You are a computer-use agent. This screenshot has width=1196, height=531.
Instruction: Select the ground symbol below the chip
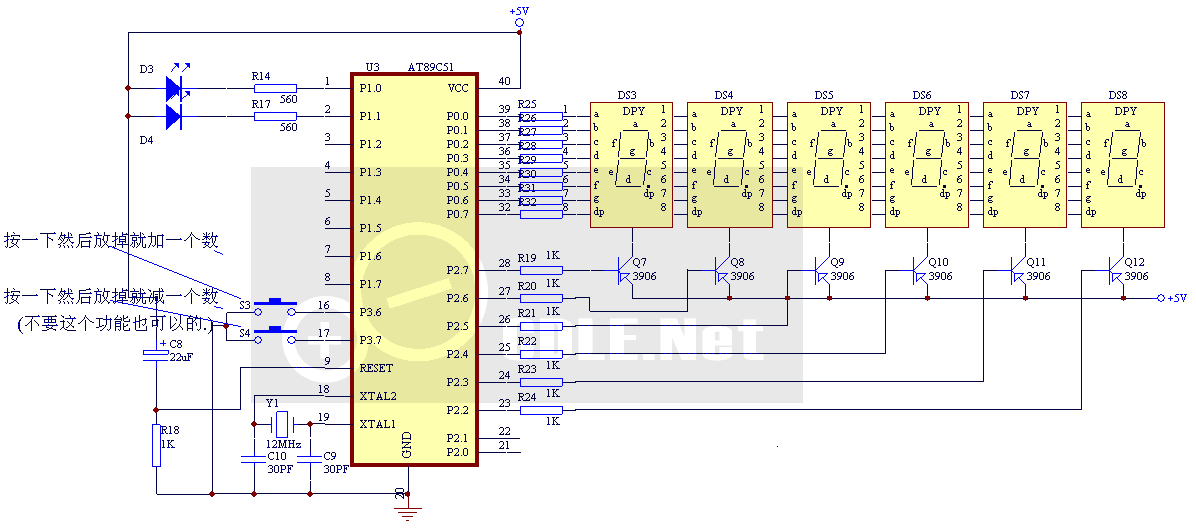tap(407, 513)
